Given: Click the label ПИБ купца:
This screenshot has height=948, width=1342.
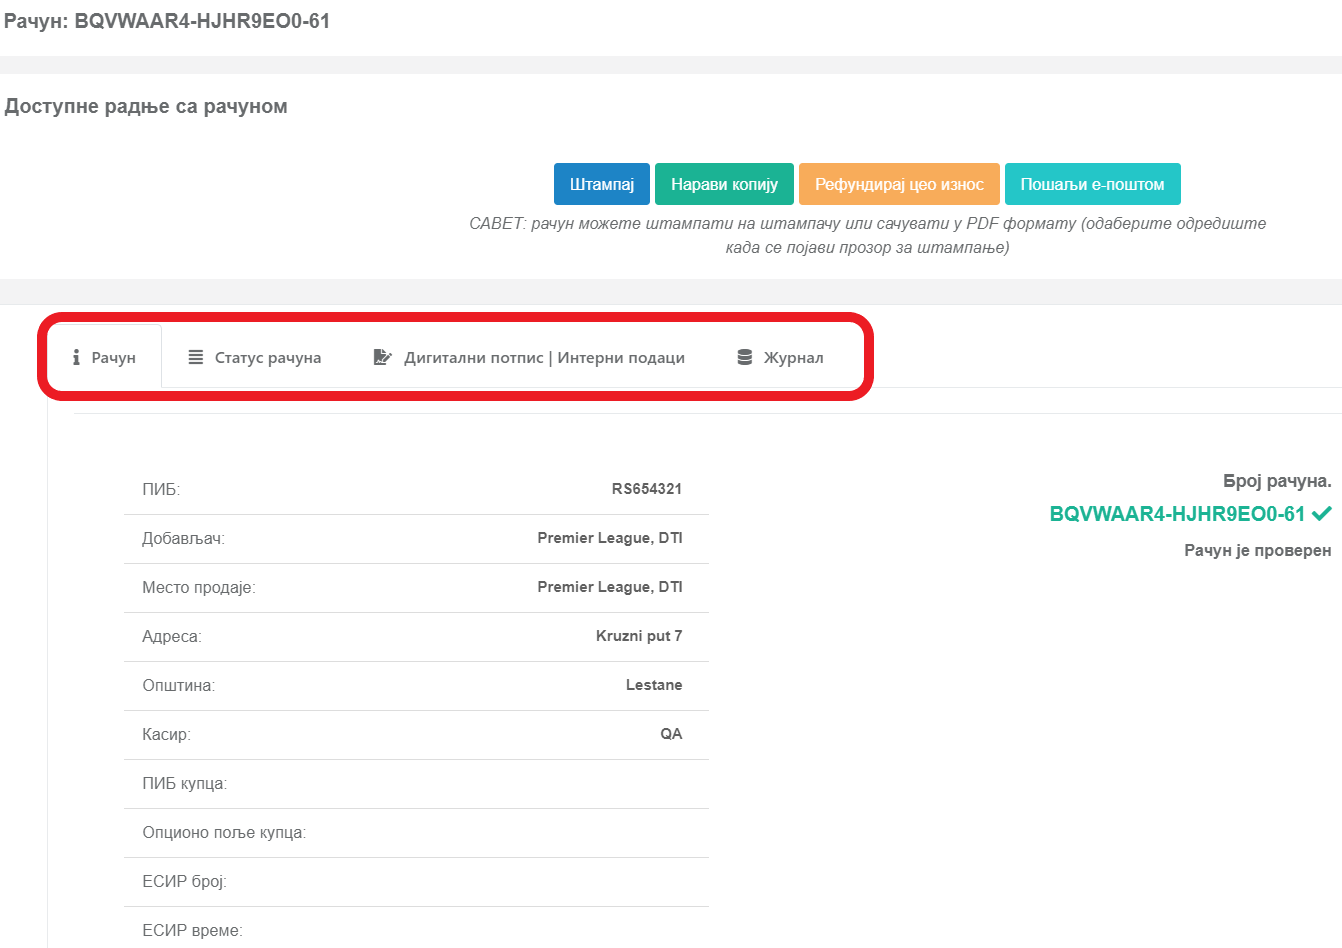Looking at the screenshot, I should pos(185,784).
